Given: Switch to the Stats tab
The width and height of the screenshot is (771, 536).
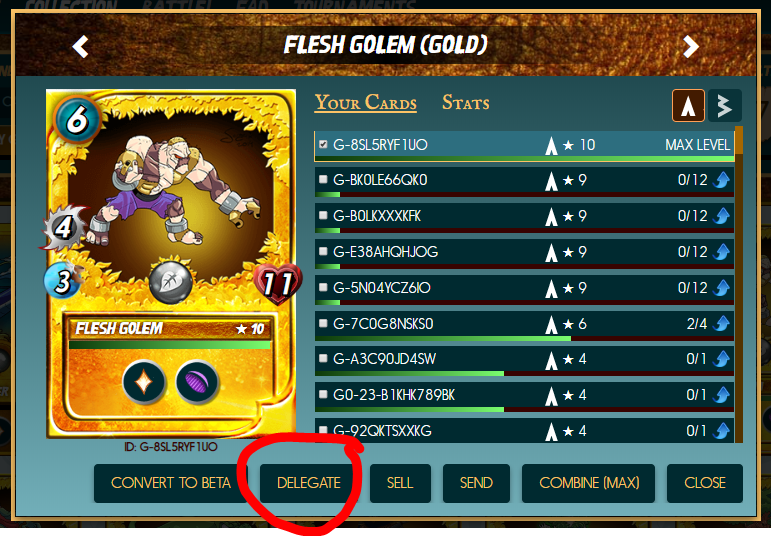Looking at the screenshot, I should tap(466, 103).
